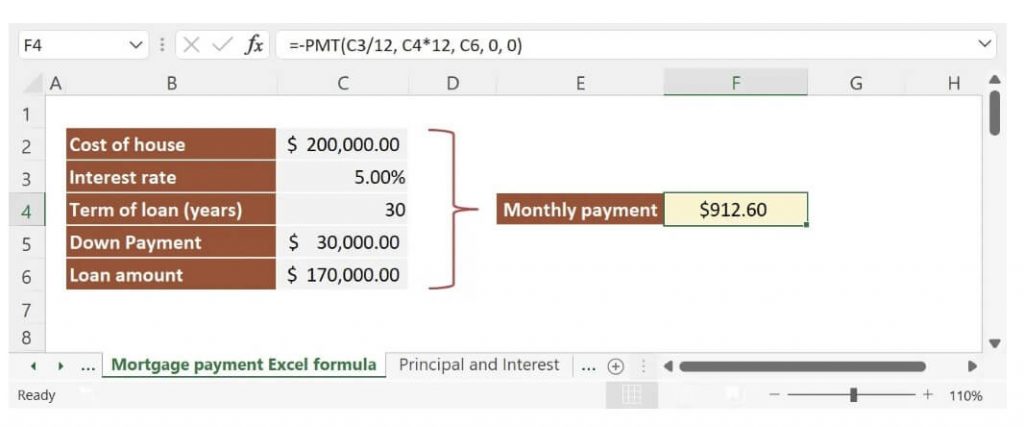1024x427 pixels.
Task: Open the Name Box dropdown arrow
Action: coord(136,45)
